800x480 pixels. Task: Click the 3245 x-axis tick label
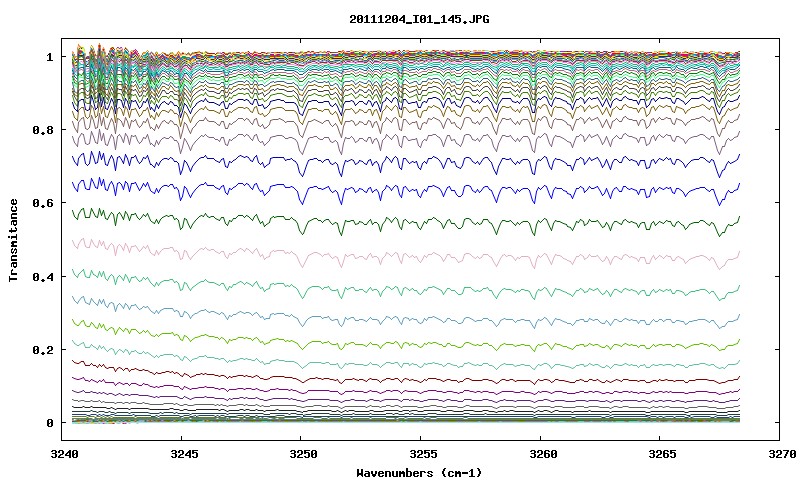pos(181,454)
